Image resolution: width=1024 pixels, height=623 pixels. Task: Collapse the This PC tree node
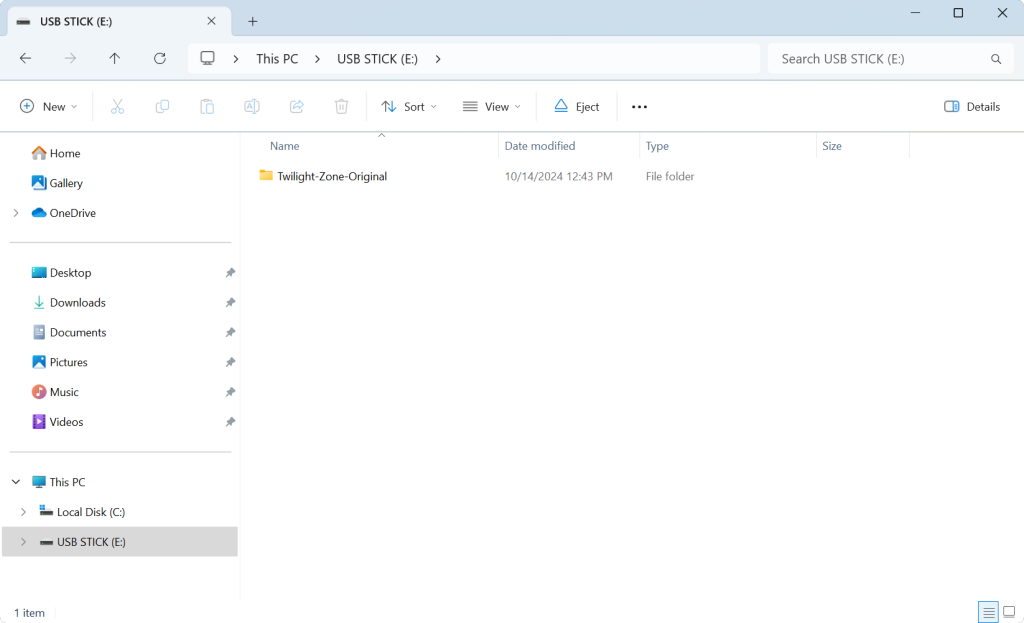[16, 482]
